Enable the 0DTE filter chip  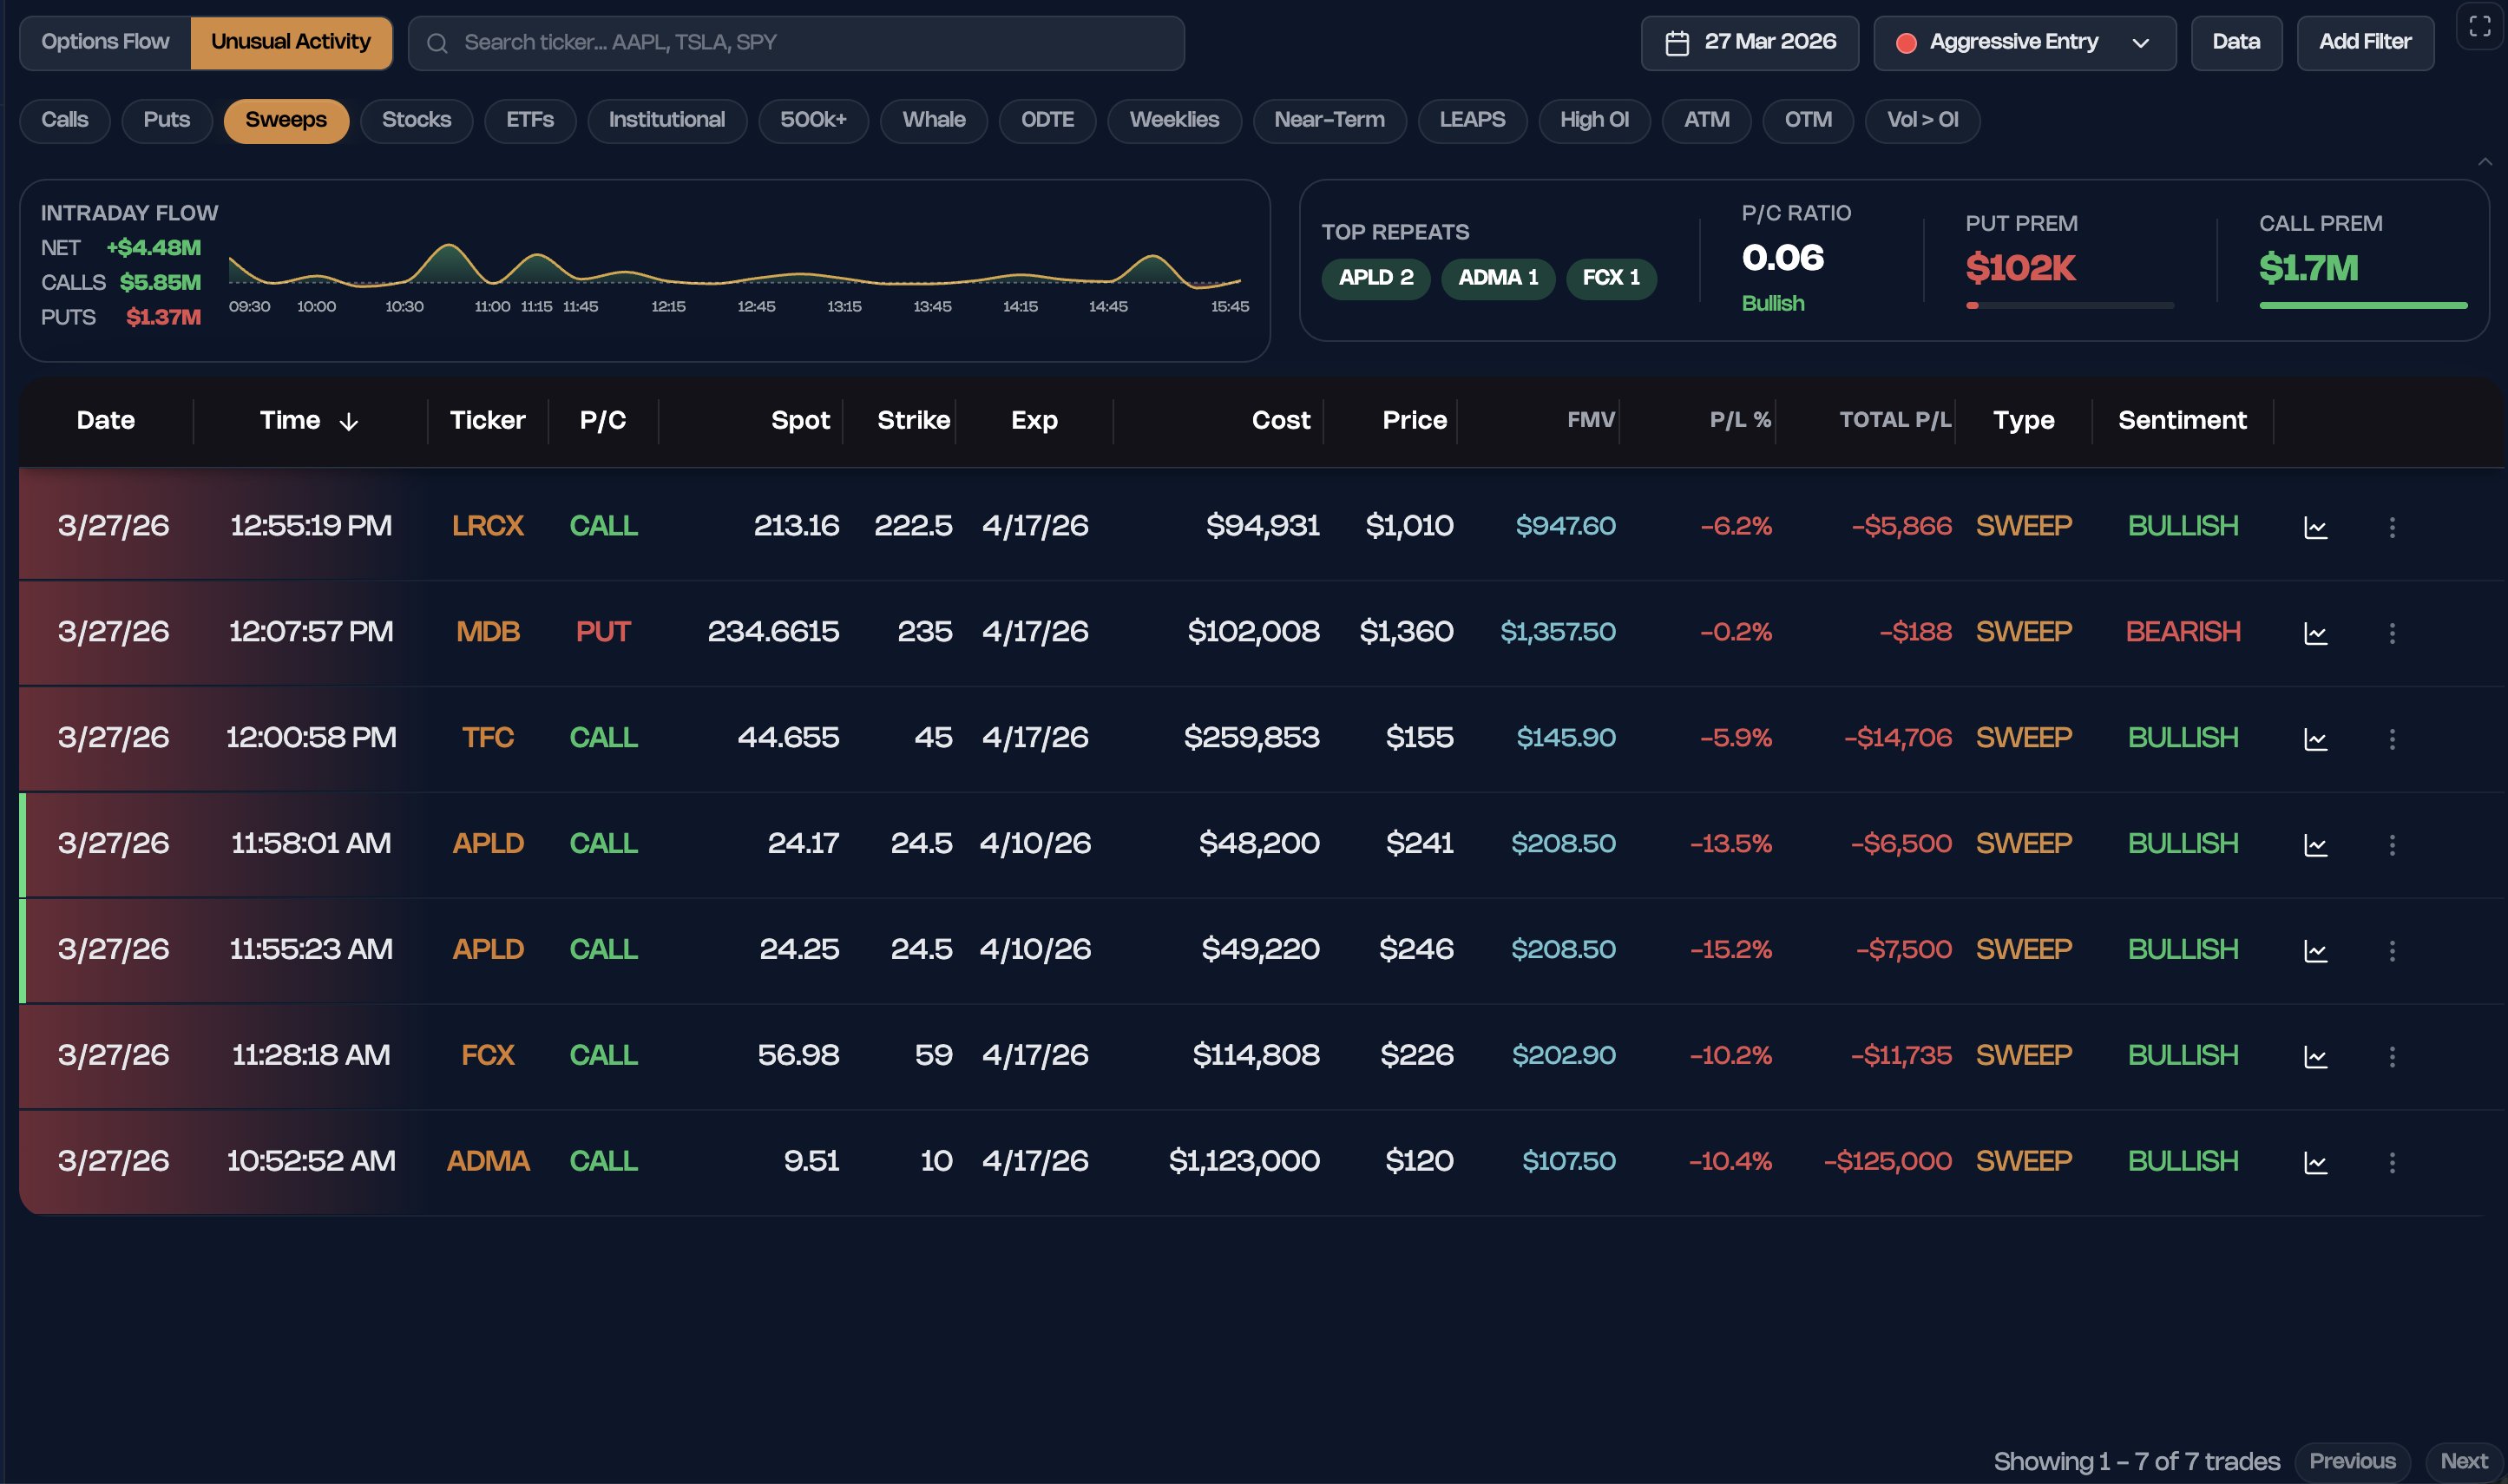click(1047, 120)
